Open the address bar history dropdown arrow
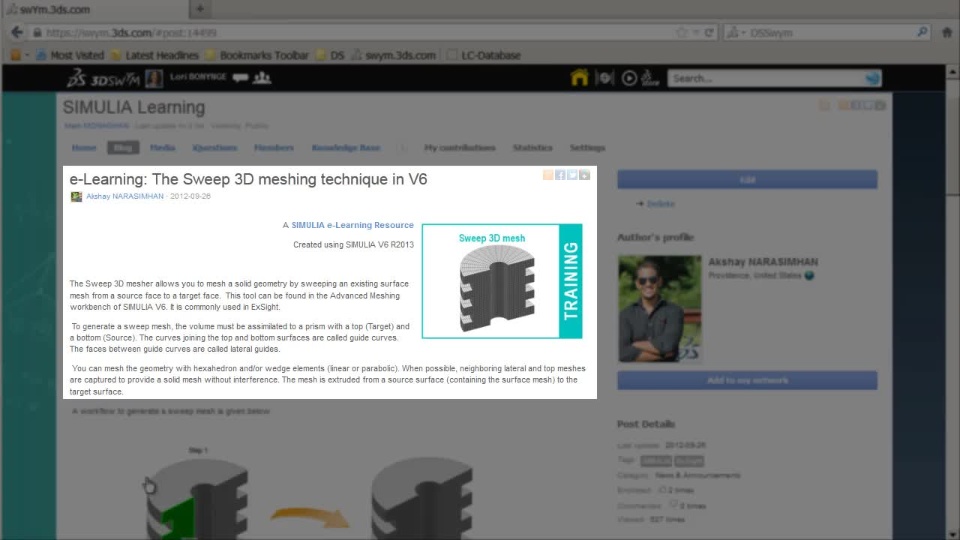The image size is (960, 540). pyautogui.click(x=696, y=32)
